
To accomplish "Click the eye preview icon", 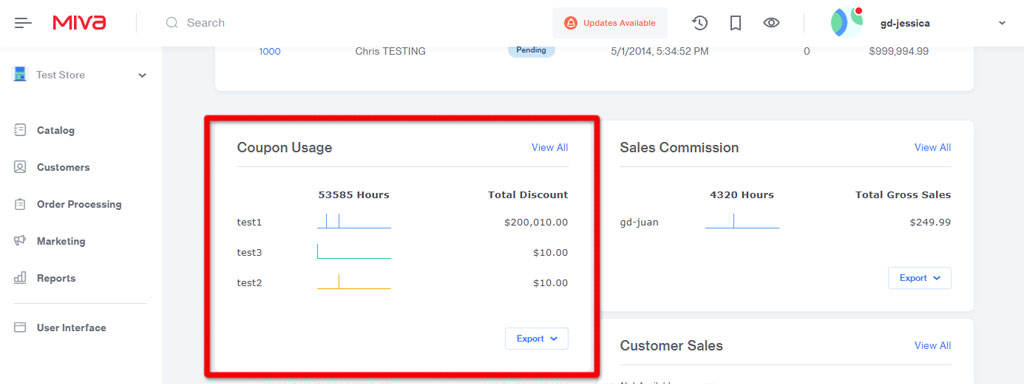I will [x=771, y=23].
